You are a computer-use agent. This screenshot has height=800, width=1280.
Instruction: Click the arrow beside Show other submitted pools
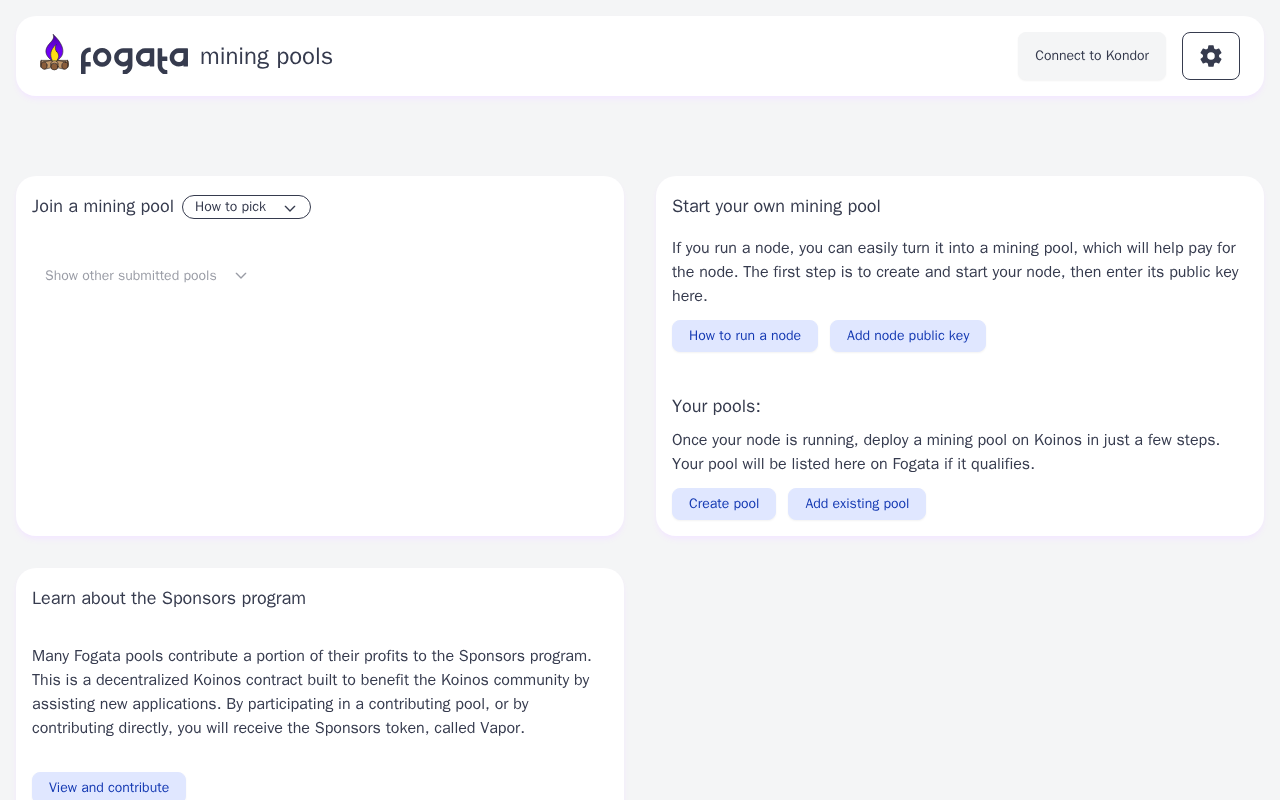[241, 276]
